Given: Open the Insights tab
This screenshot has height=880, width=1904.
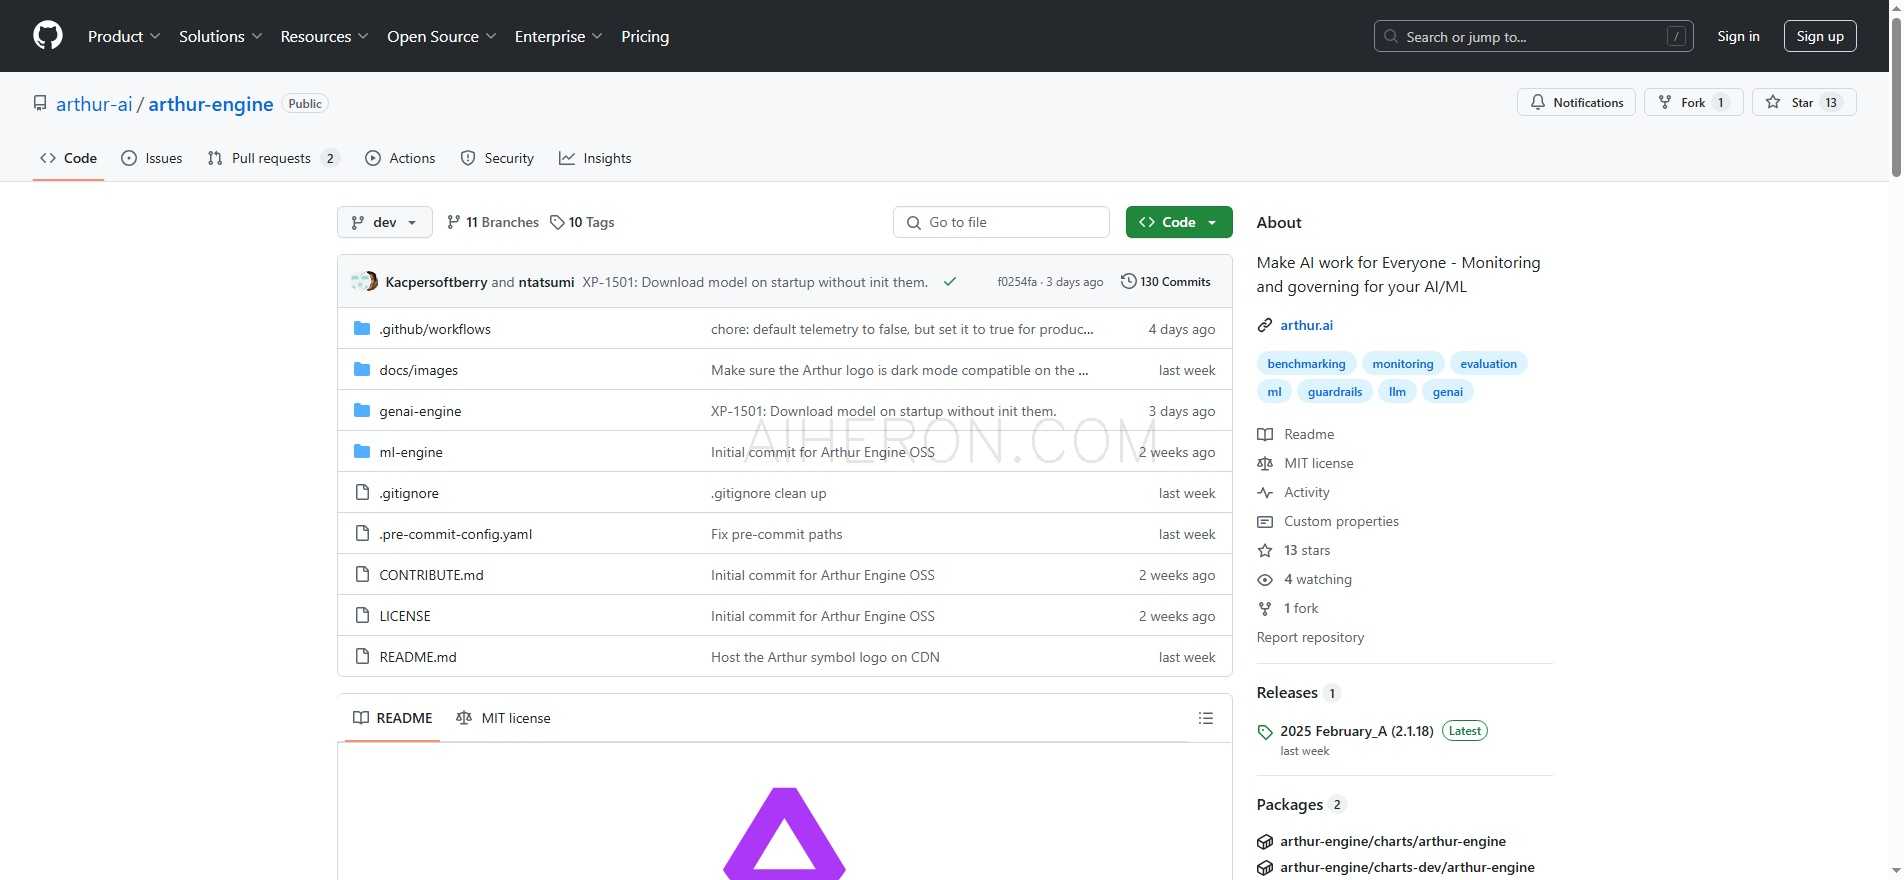Looking at the screenshot, I should (x=595, y=158).
